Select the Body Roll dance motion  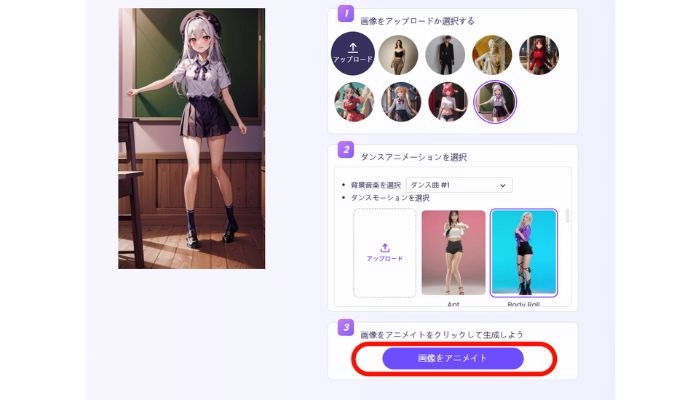(523, 252)
